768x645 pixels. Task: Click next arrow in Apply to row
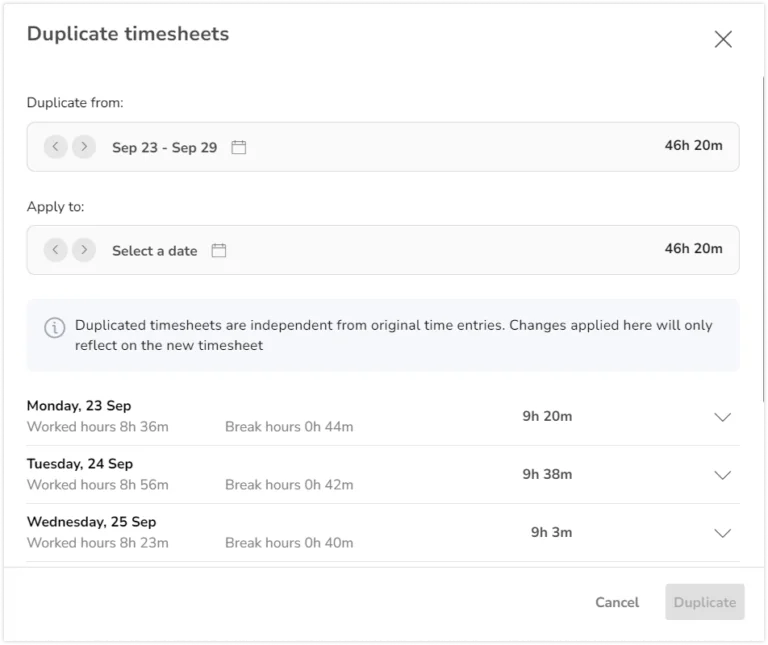coord(84,250)
